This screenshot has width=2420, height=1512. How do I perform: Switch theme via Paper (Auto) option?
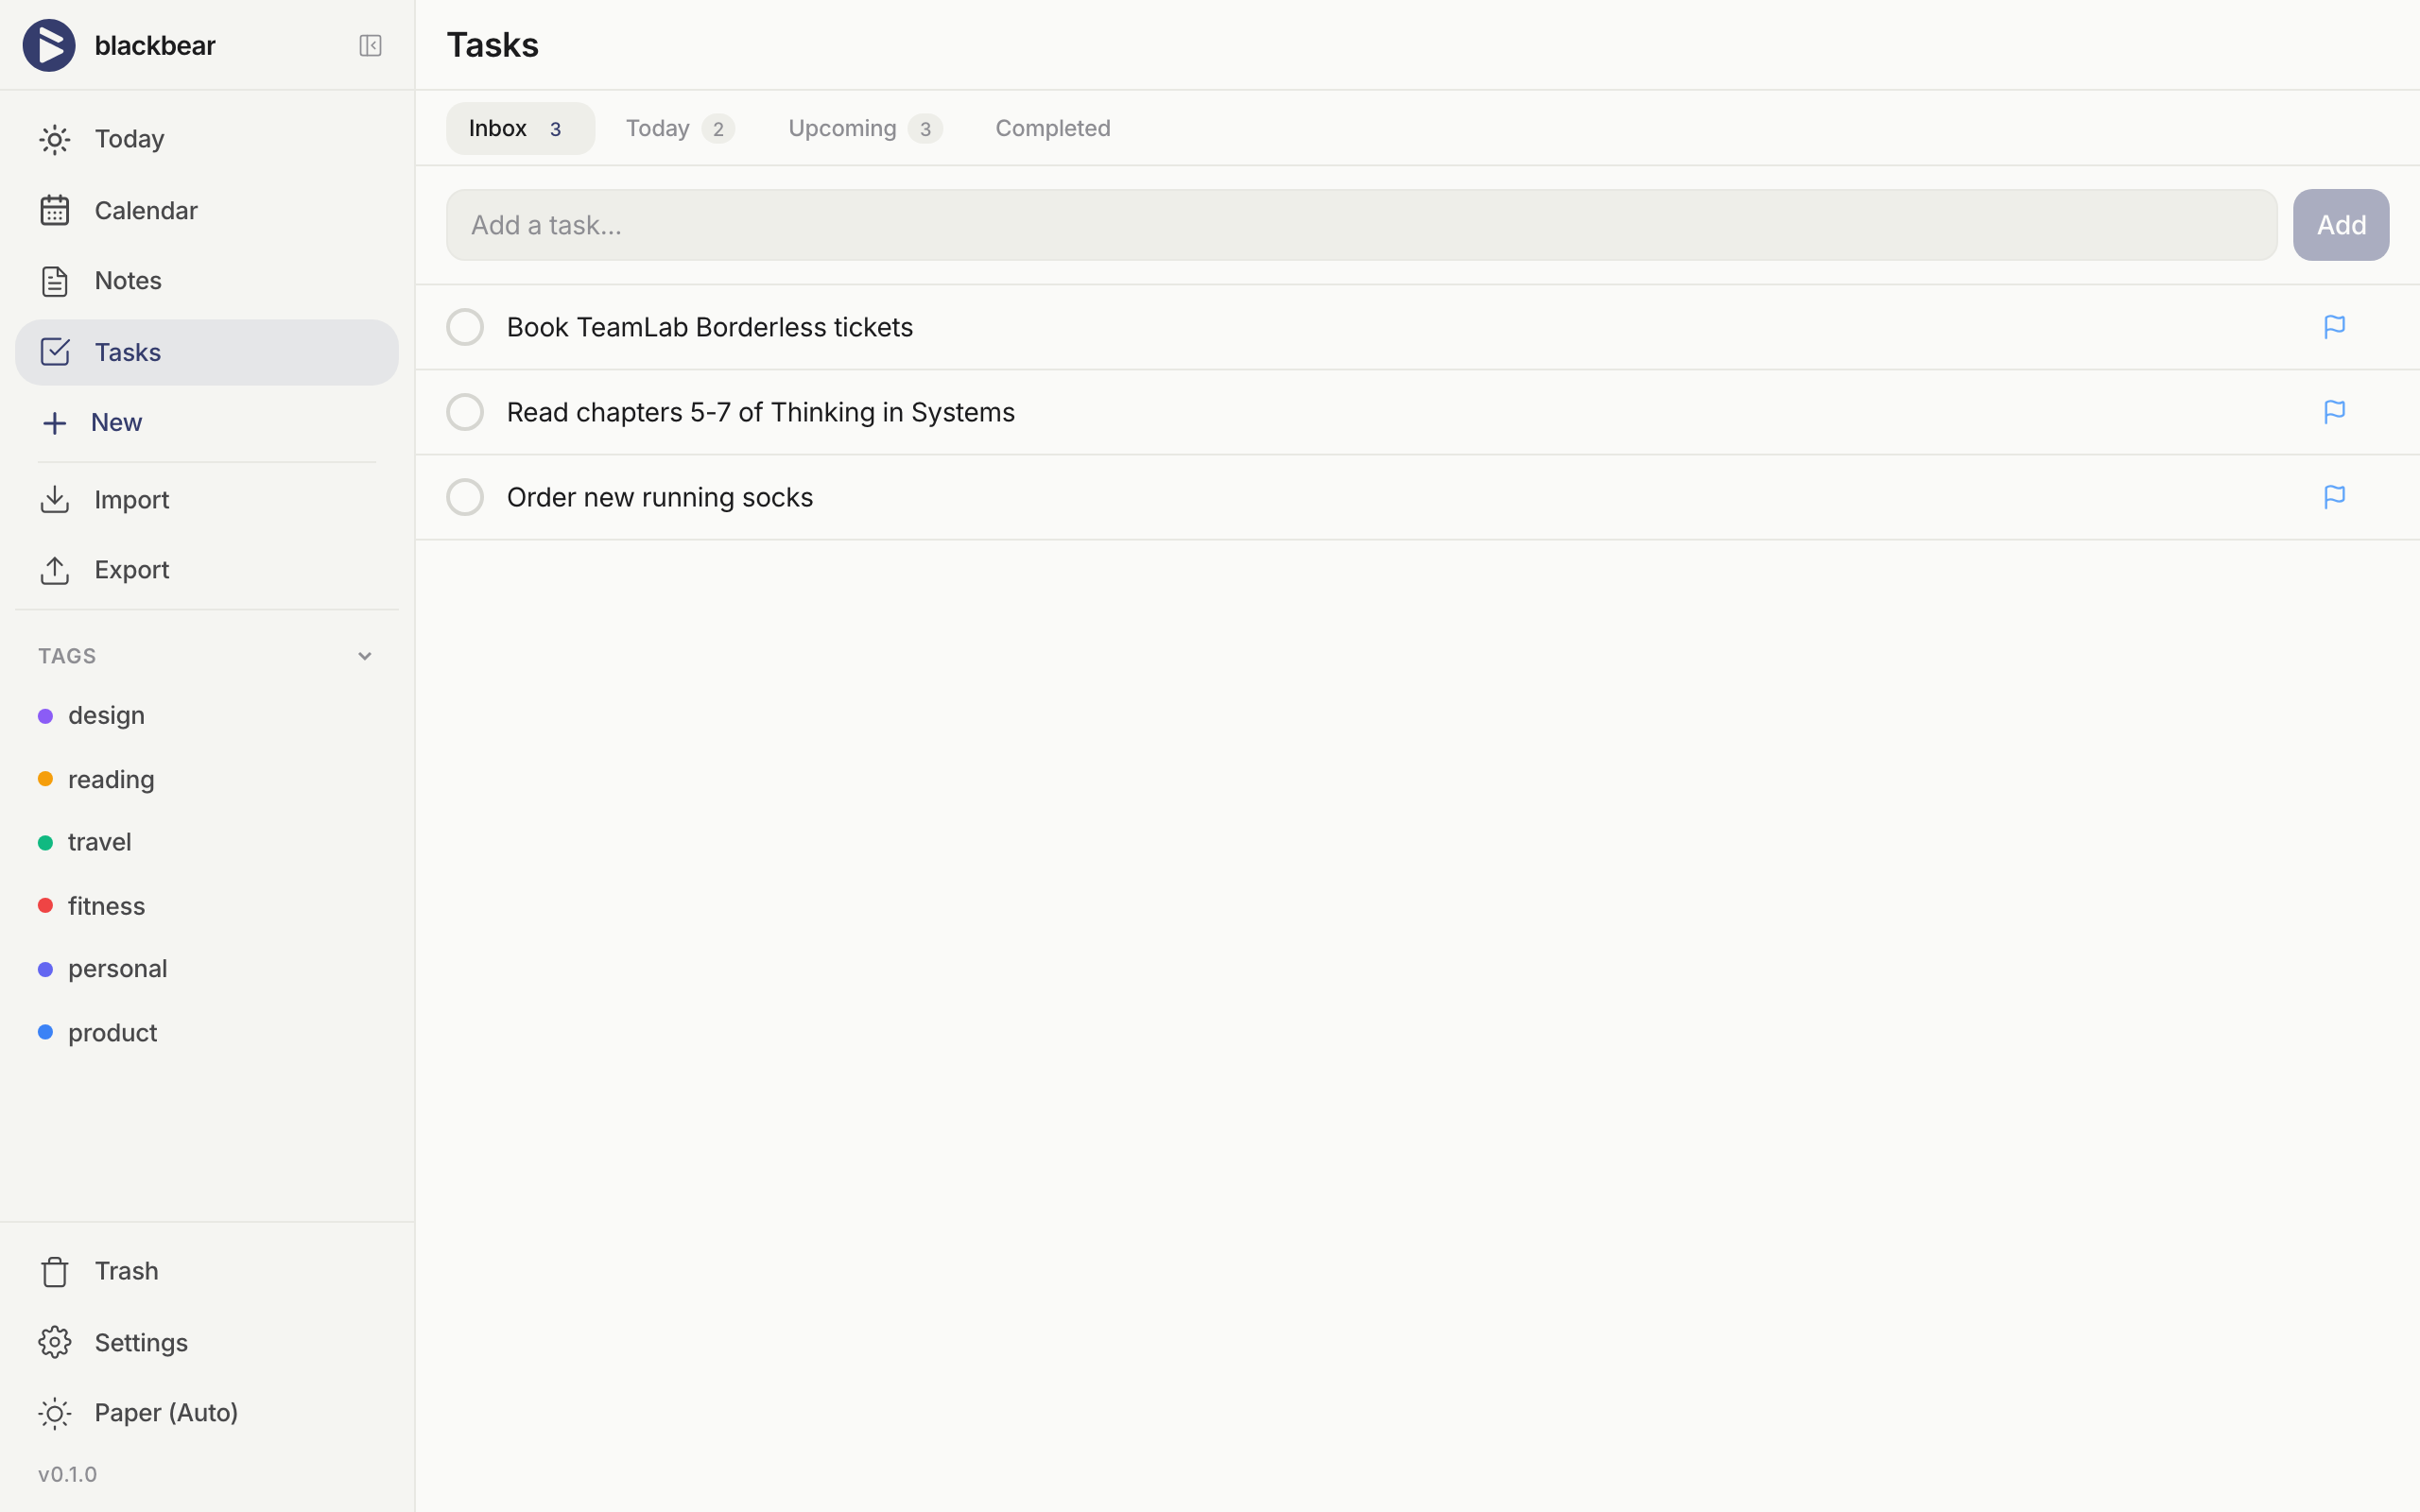[165, 1412]
